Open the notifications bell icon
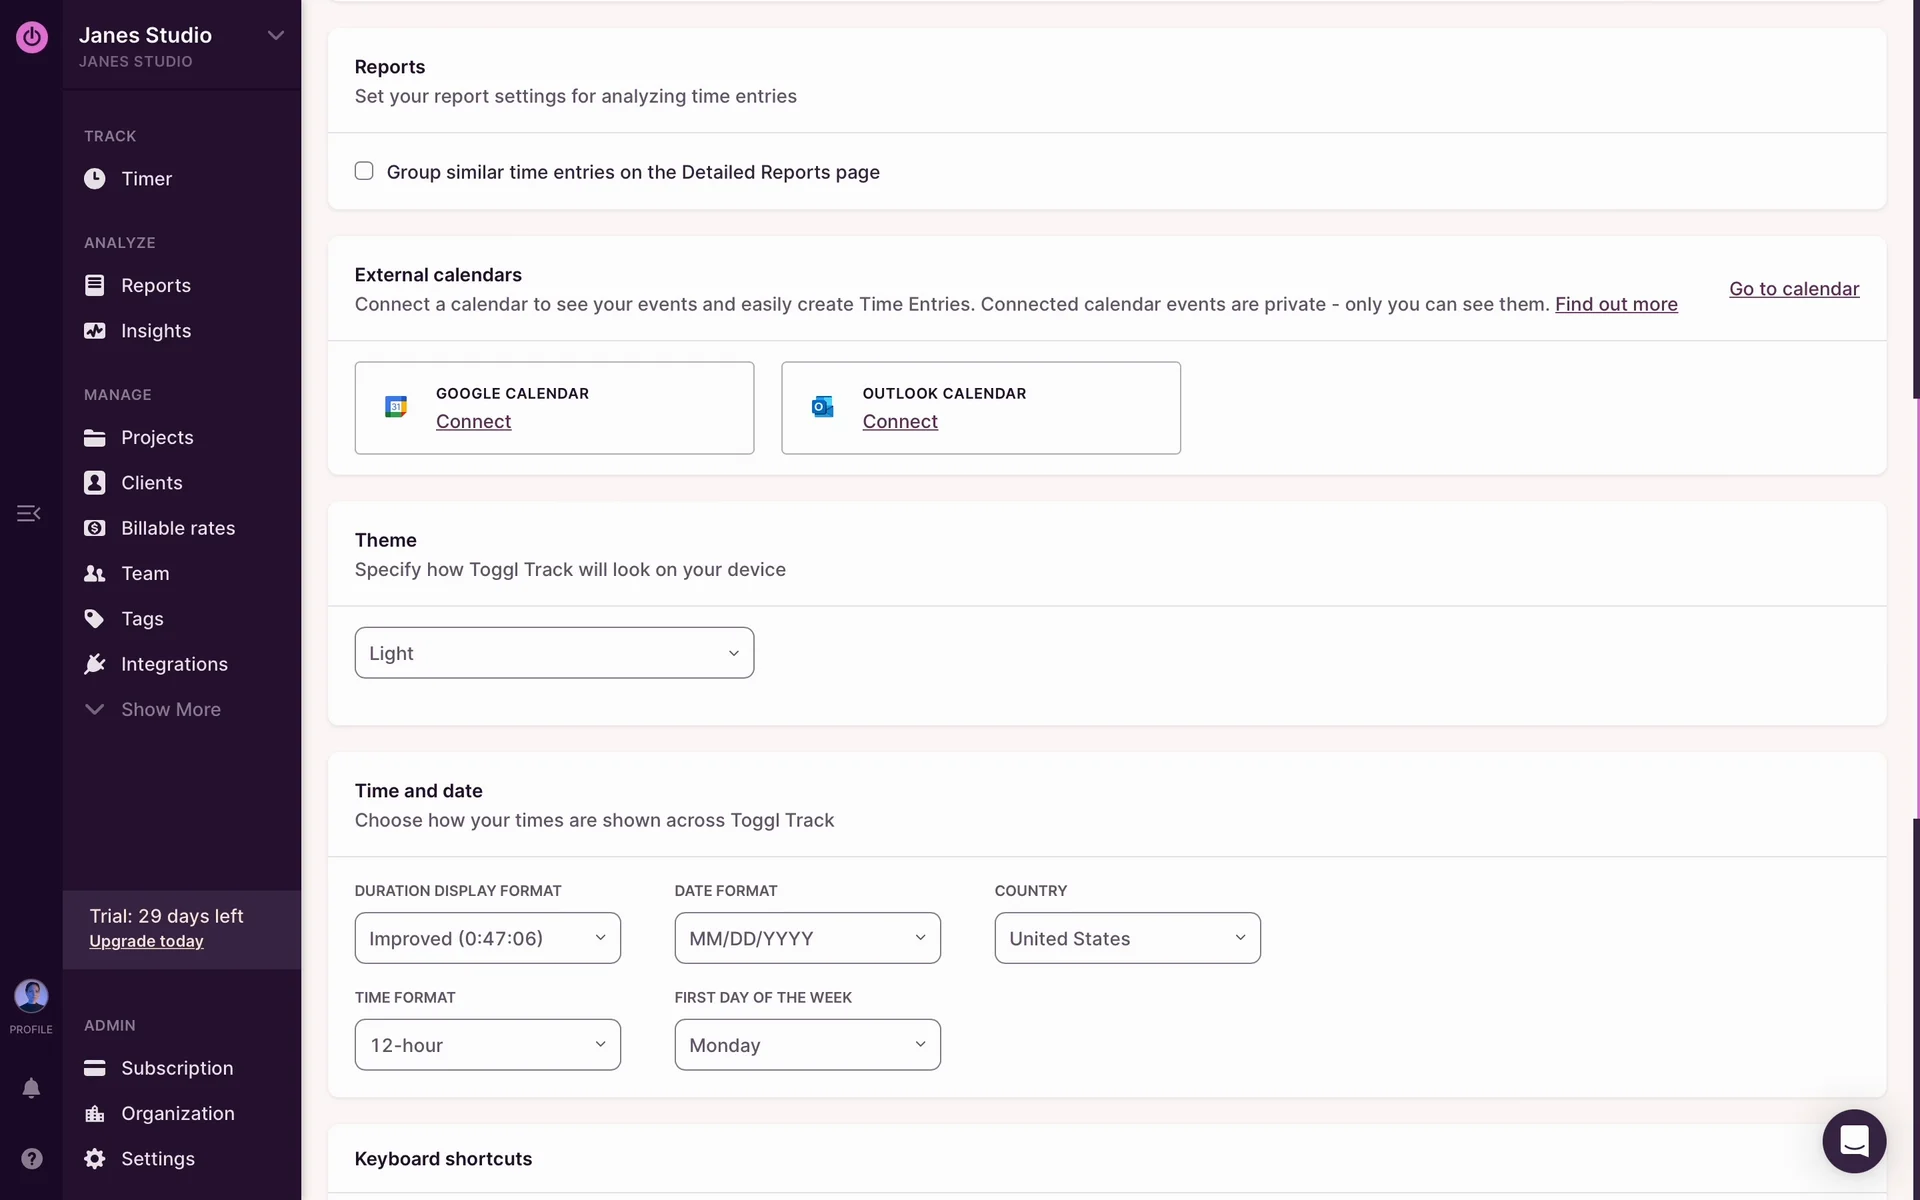The width and height of the screenshot is (1920, 1200). click(x=31, y=1088)
